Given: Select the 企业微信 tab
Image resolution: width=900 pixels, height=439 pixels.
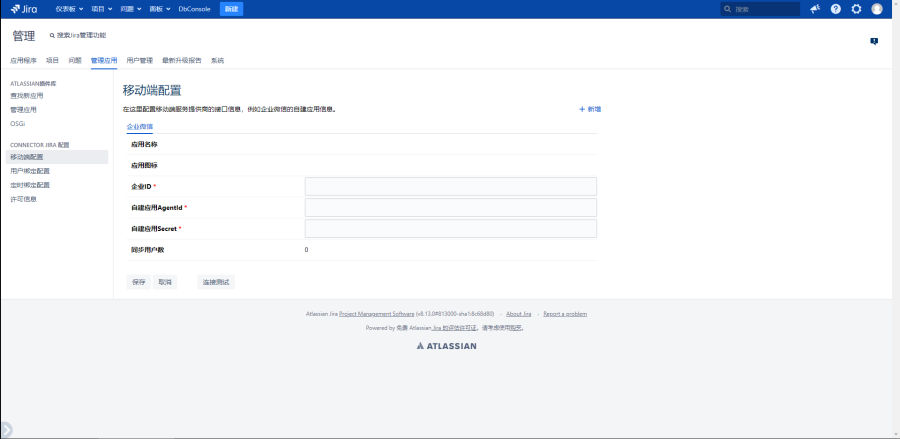Looking at the screenshot, I should 140,126.
